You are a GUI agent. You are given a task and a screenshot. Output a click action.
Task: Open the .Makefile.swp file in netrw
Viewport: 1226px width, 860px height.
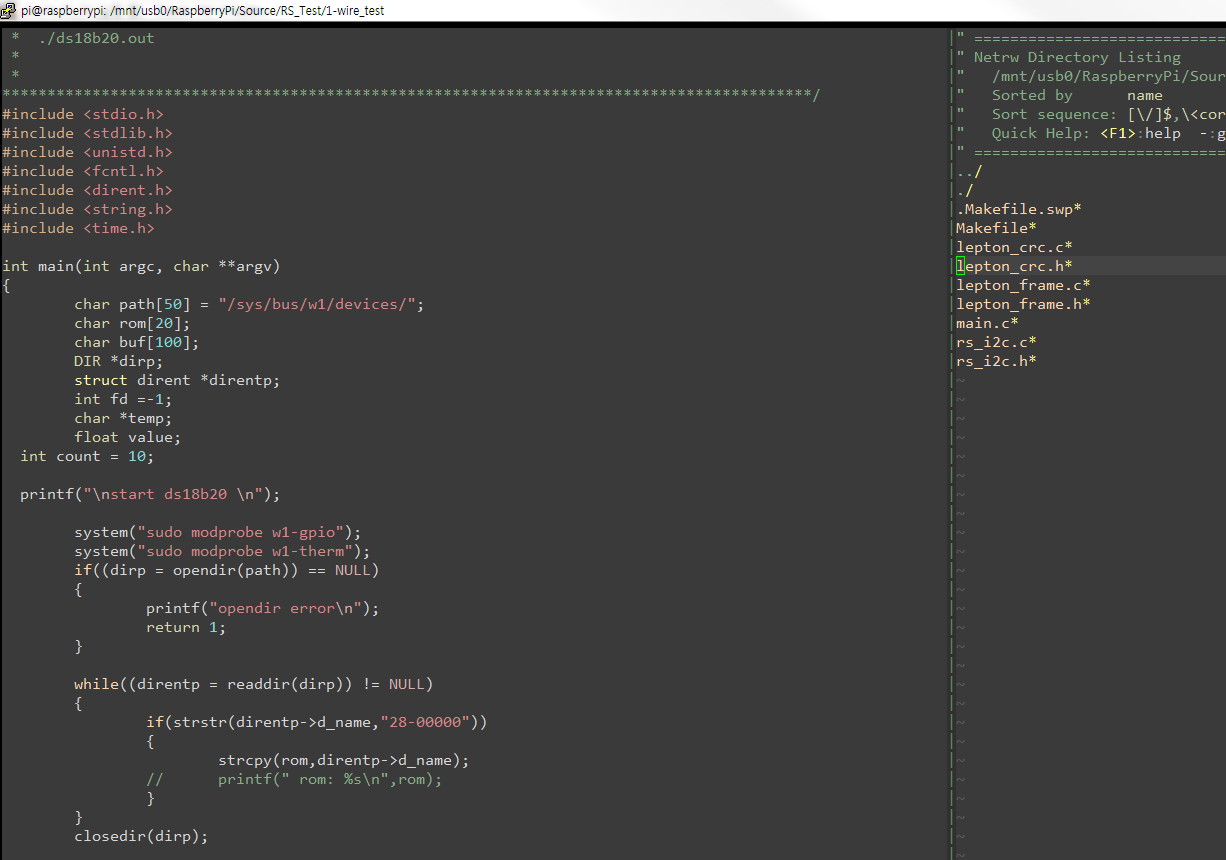click(x=1019, y=209)
